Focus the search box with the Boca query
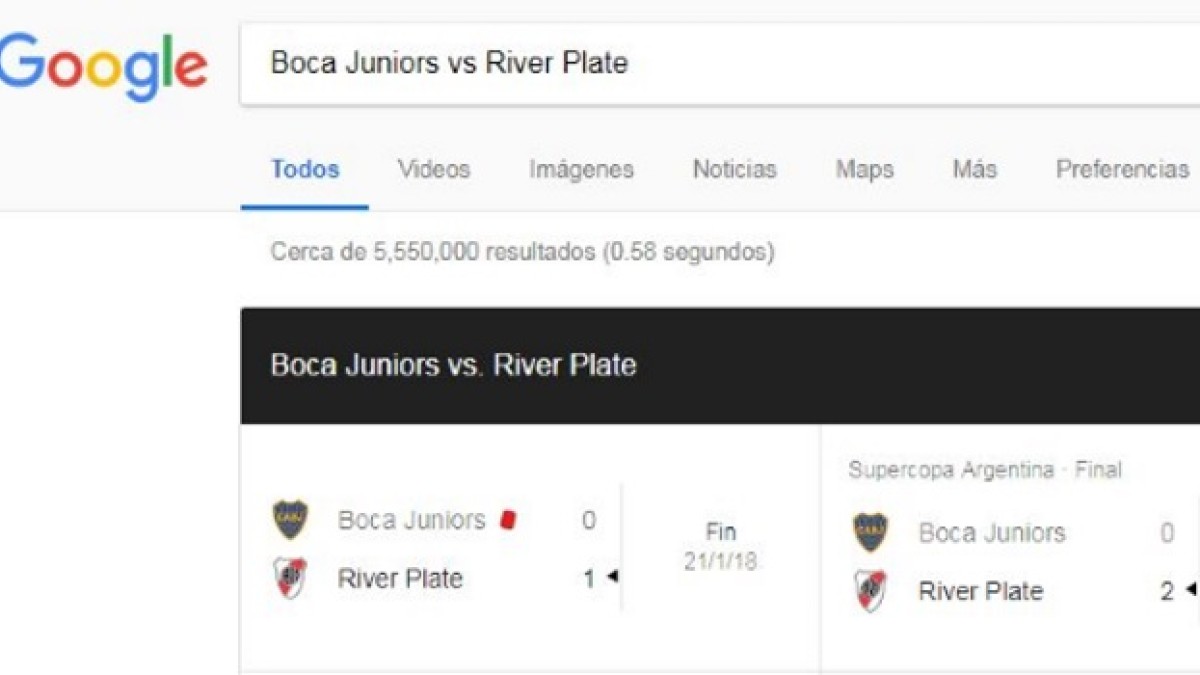The height and width of the screenshot is (675, 1200). [700, 64]
